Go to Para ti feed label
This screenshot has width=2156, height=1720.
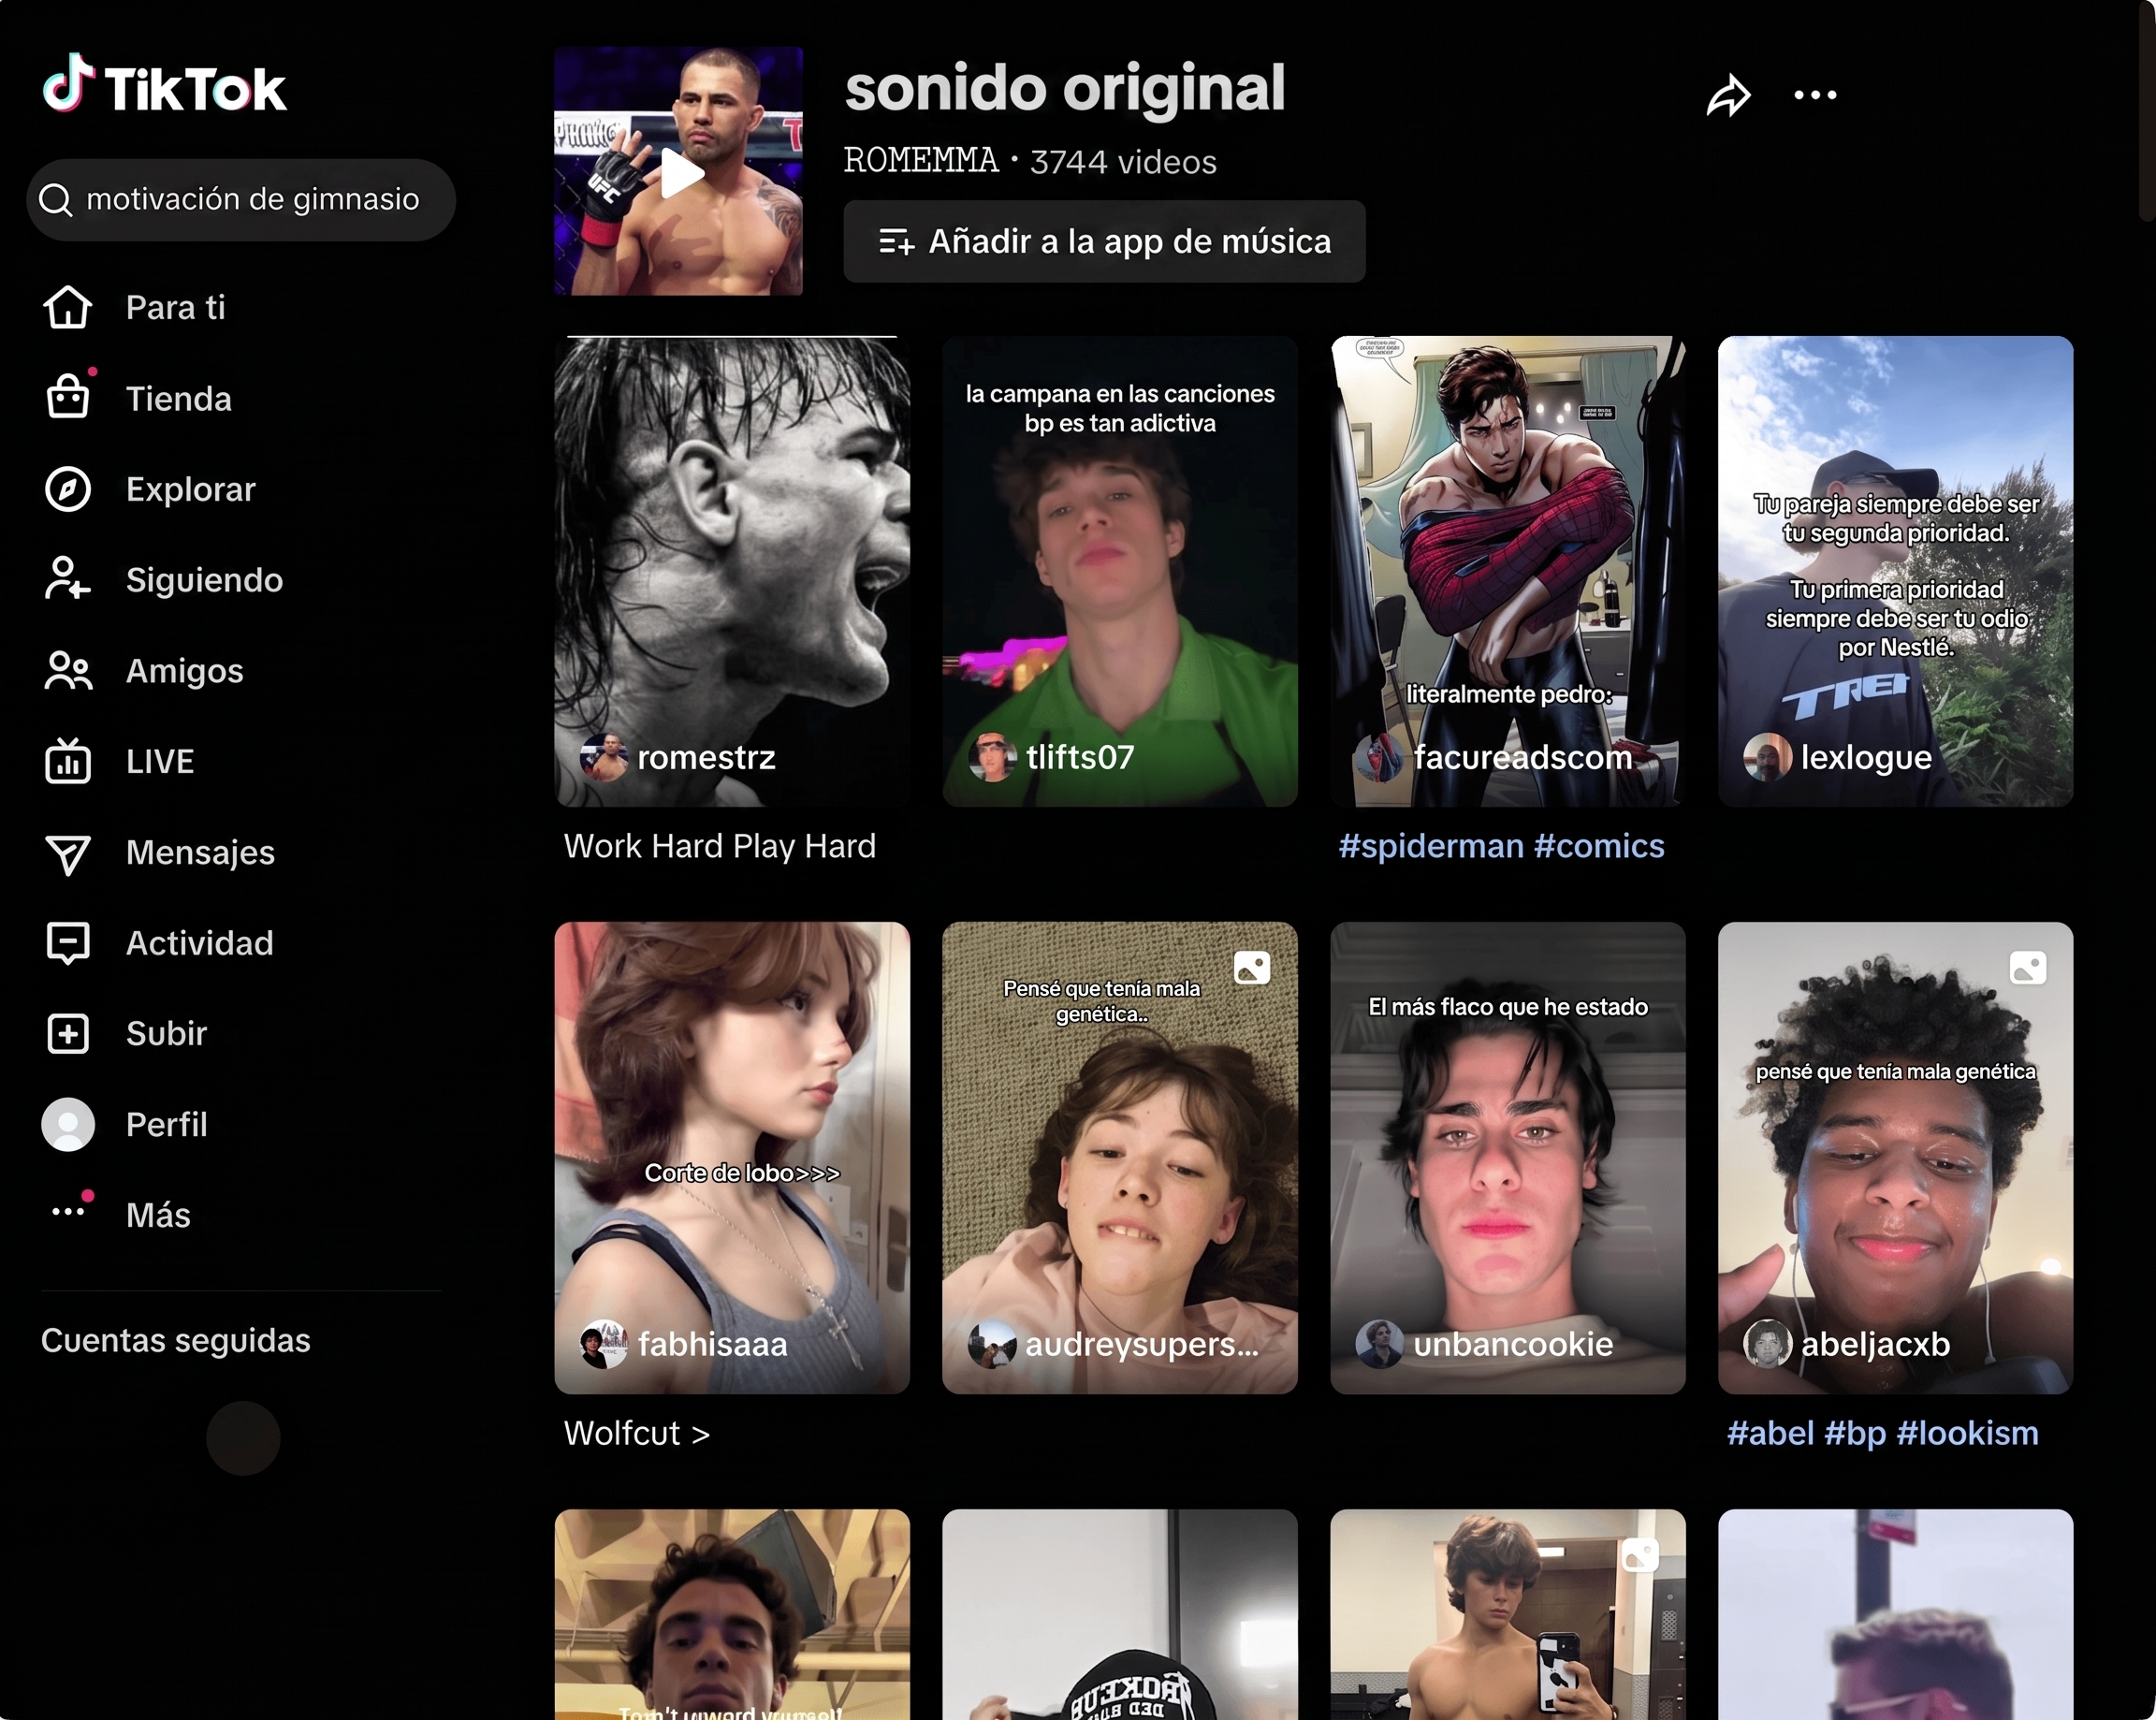175,307
